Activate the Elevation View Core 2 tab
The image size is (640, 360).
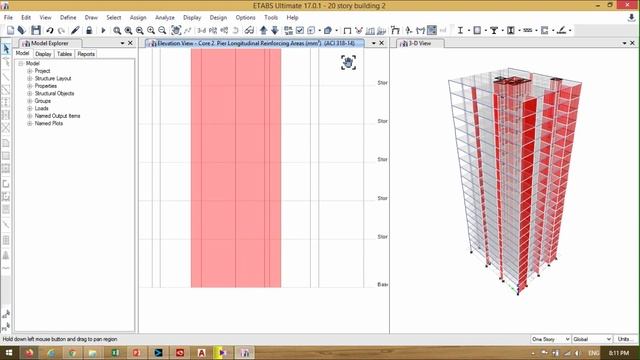255,43
